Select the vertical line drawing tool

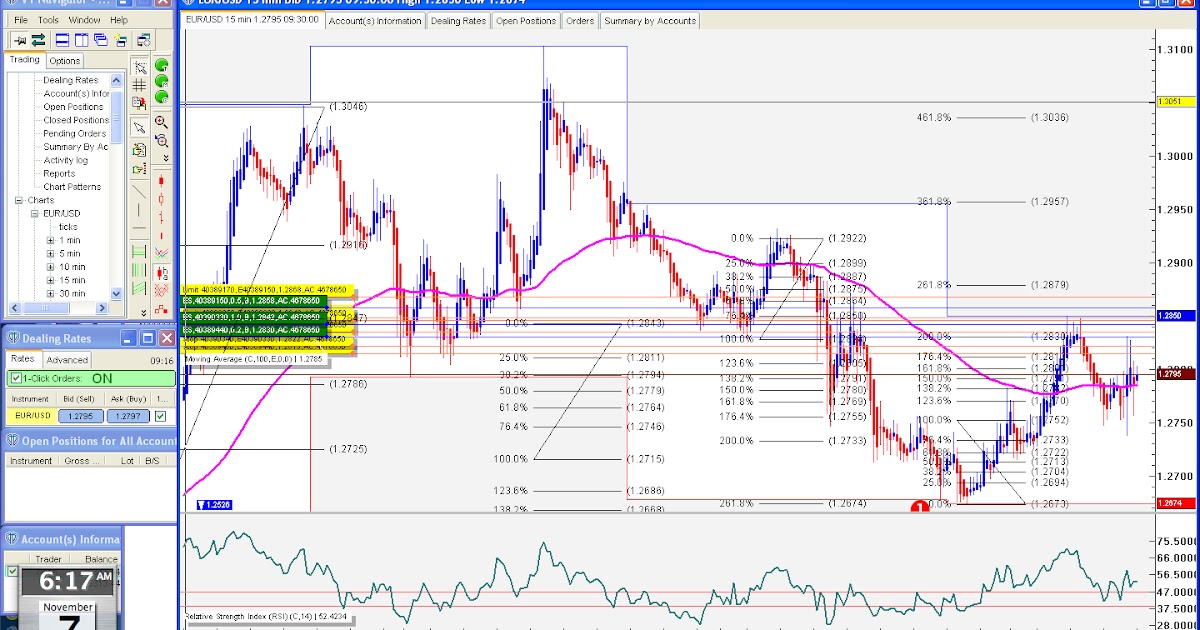tap(139, 210)
